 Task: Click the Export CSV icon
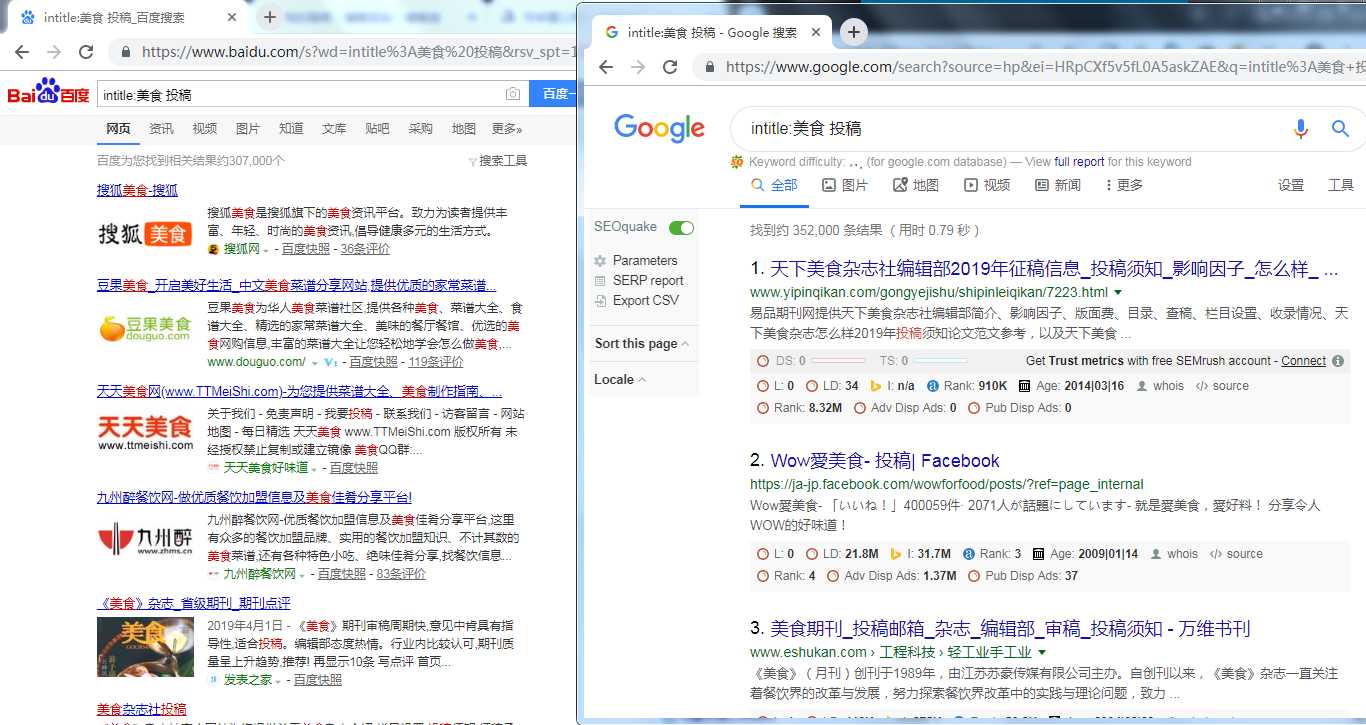click(600, 301)
